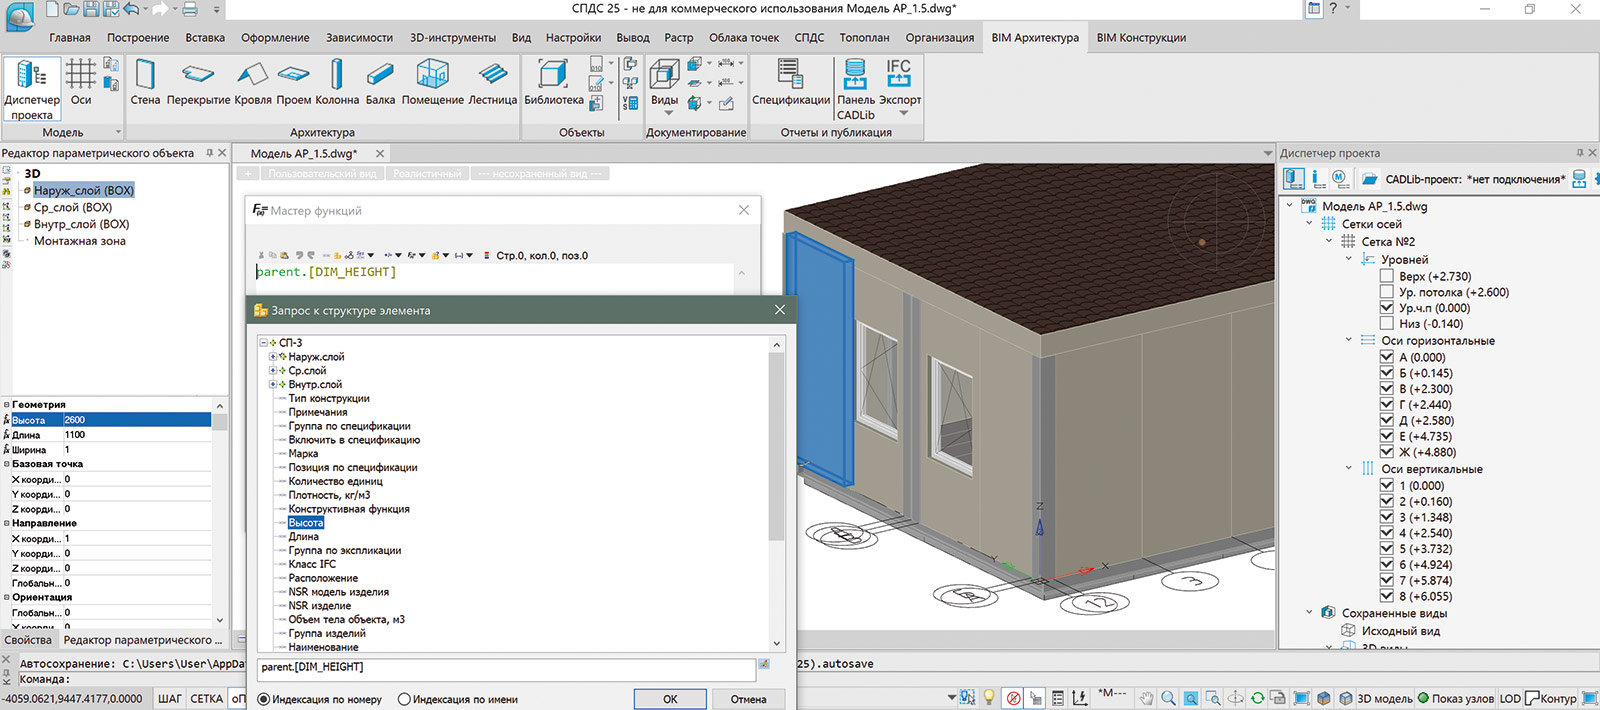Uncheck the Ур.ч.п (0.000) level
Image resolution: width=1600 pixels, height=710 pixels.
[x=1386, y=308]
